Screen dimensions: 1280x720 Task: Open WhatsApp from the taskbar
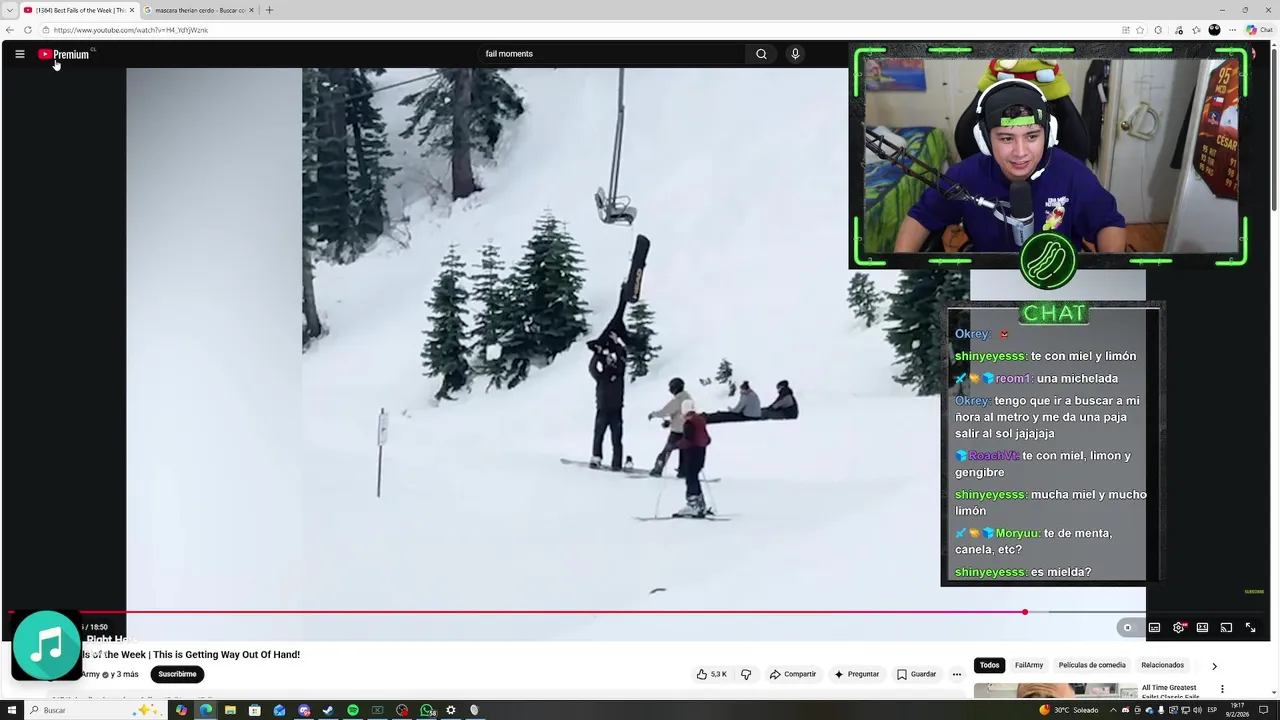(427, 710)
